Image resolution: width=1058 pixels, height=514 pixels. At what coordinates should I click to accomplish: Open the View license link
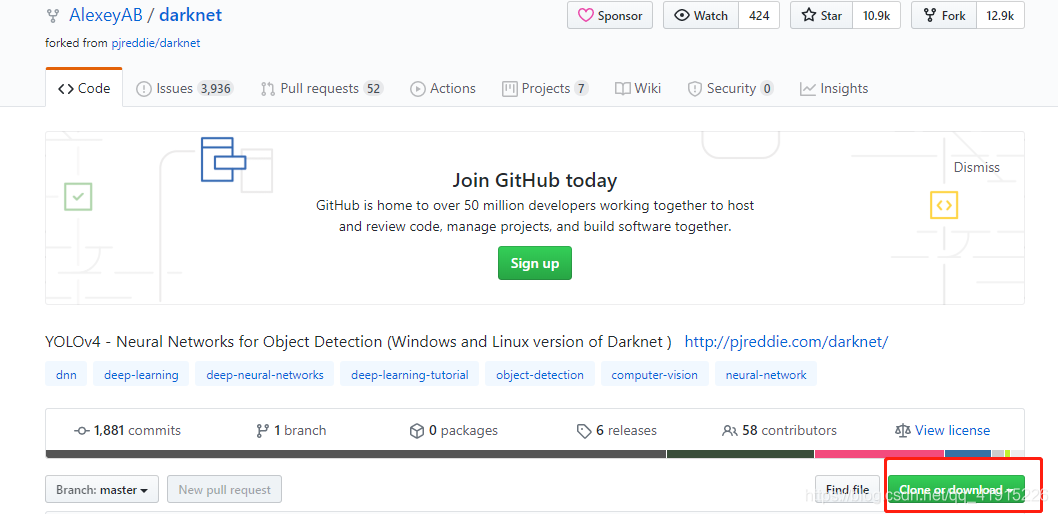coord(943,430)
